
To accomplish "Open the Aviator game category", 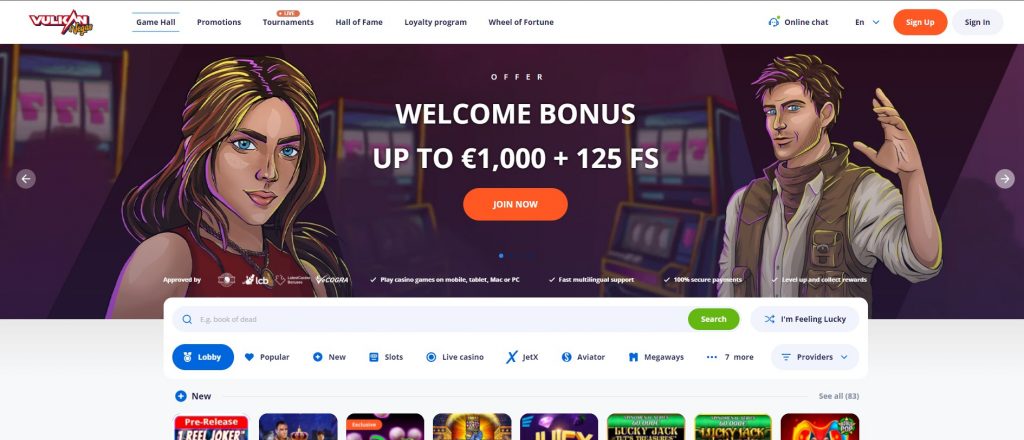I will coord(583,357).
